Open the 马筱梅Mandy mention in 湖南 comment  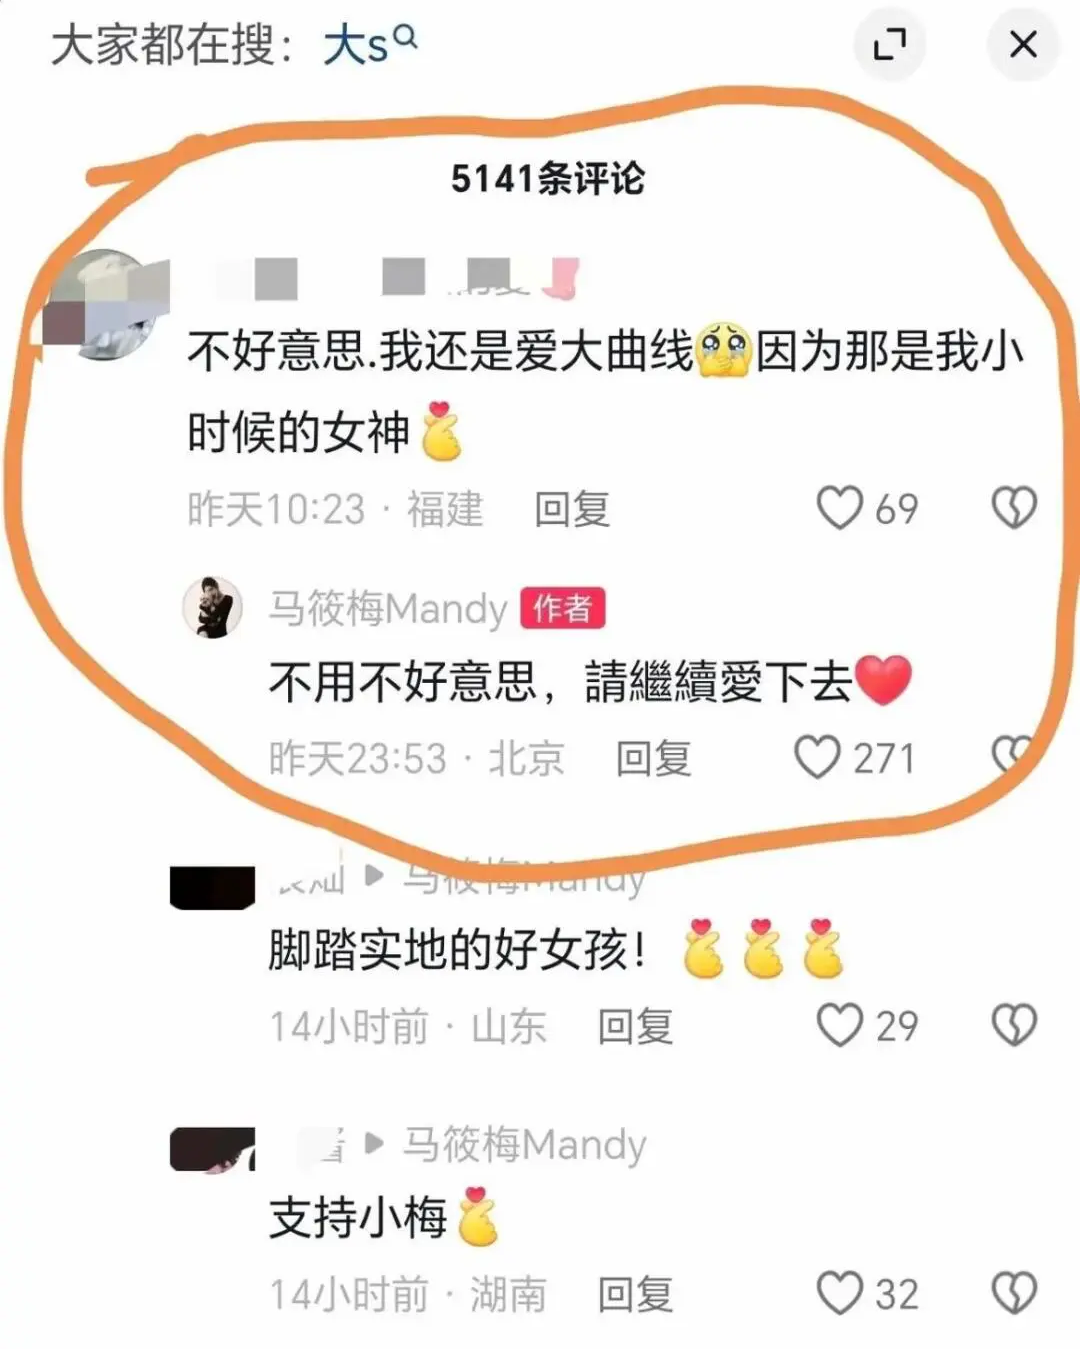pos(524,1144)
